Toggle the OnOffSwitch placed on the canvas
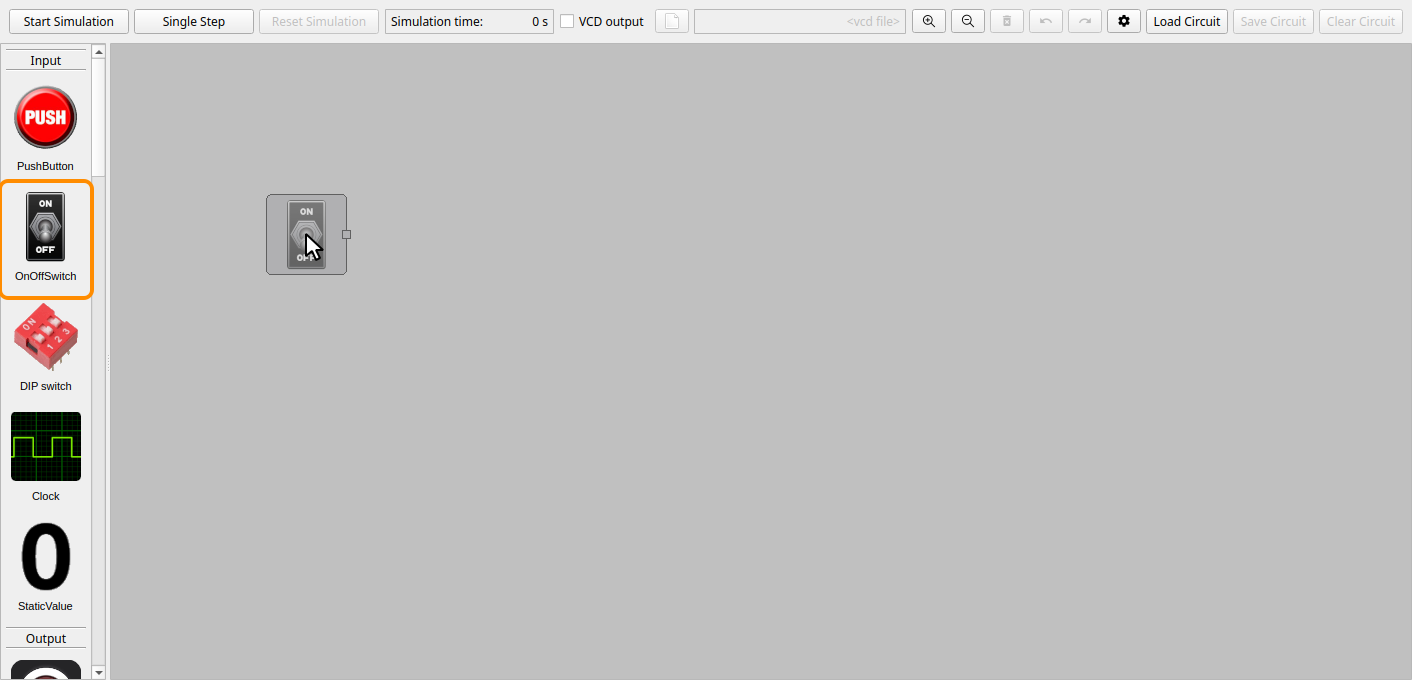Image resolution: width=1412 pixels, height=680 pixels. (306, 234)
